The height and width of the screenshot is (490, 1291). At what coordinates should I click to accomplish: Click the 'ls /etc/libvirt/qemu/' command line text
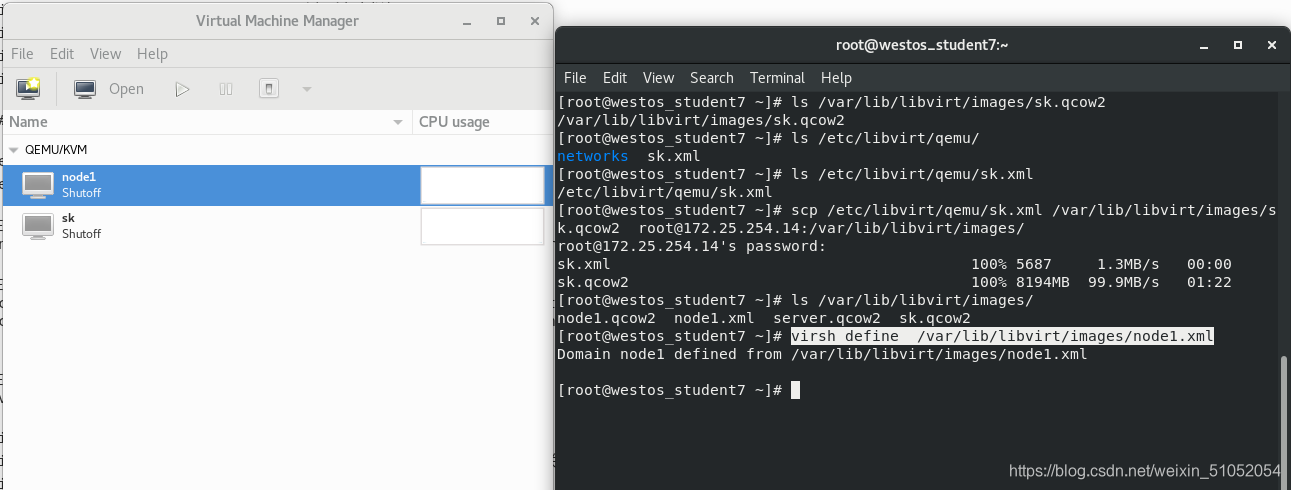[884, 138]
